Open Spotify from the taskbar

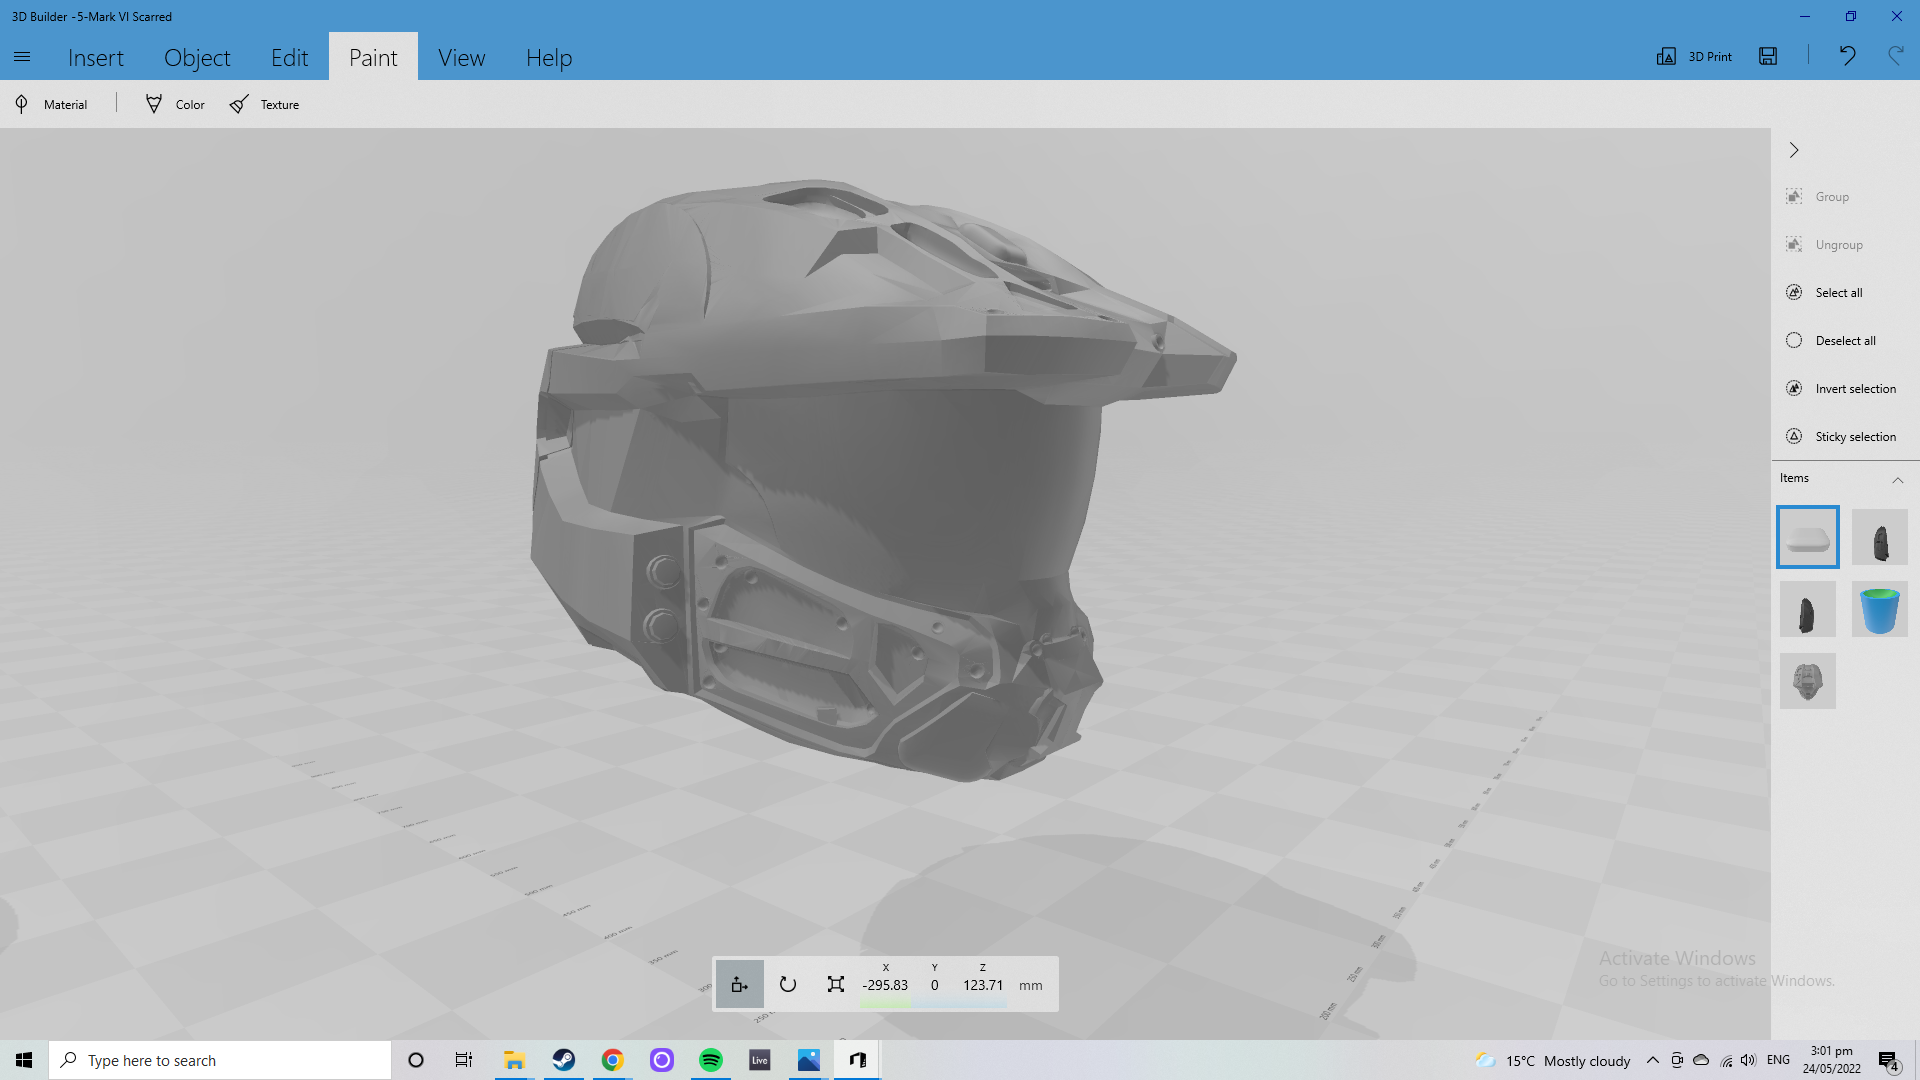tap(710, 1060)
